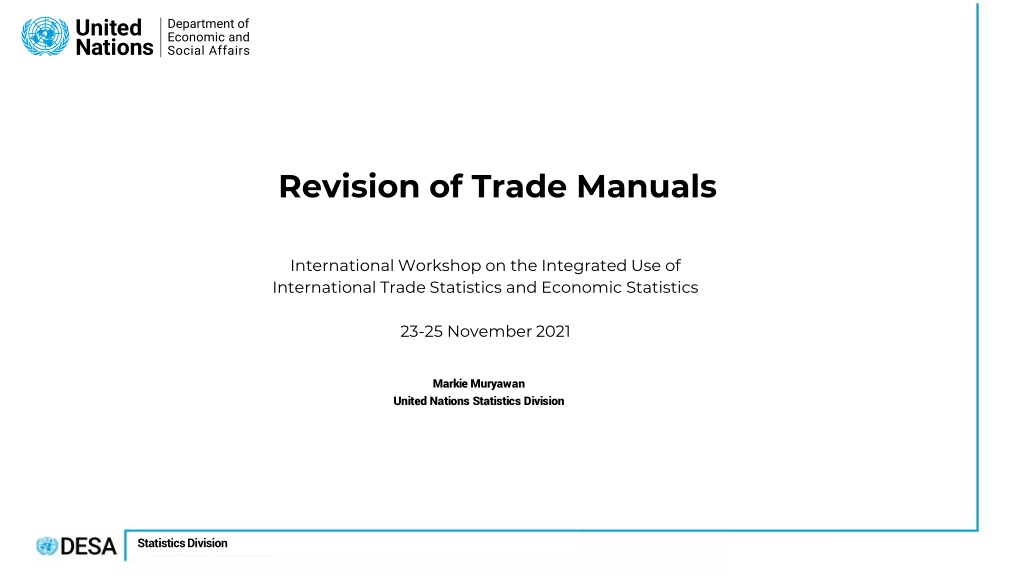Image resolution: width=1024 pixels, height=576 pixels.
Task: Click the word "Revision" in the title
Action: [349, 186]
